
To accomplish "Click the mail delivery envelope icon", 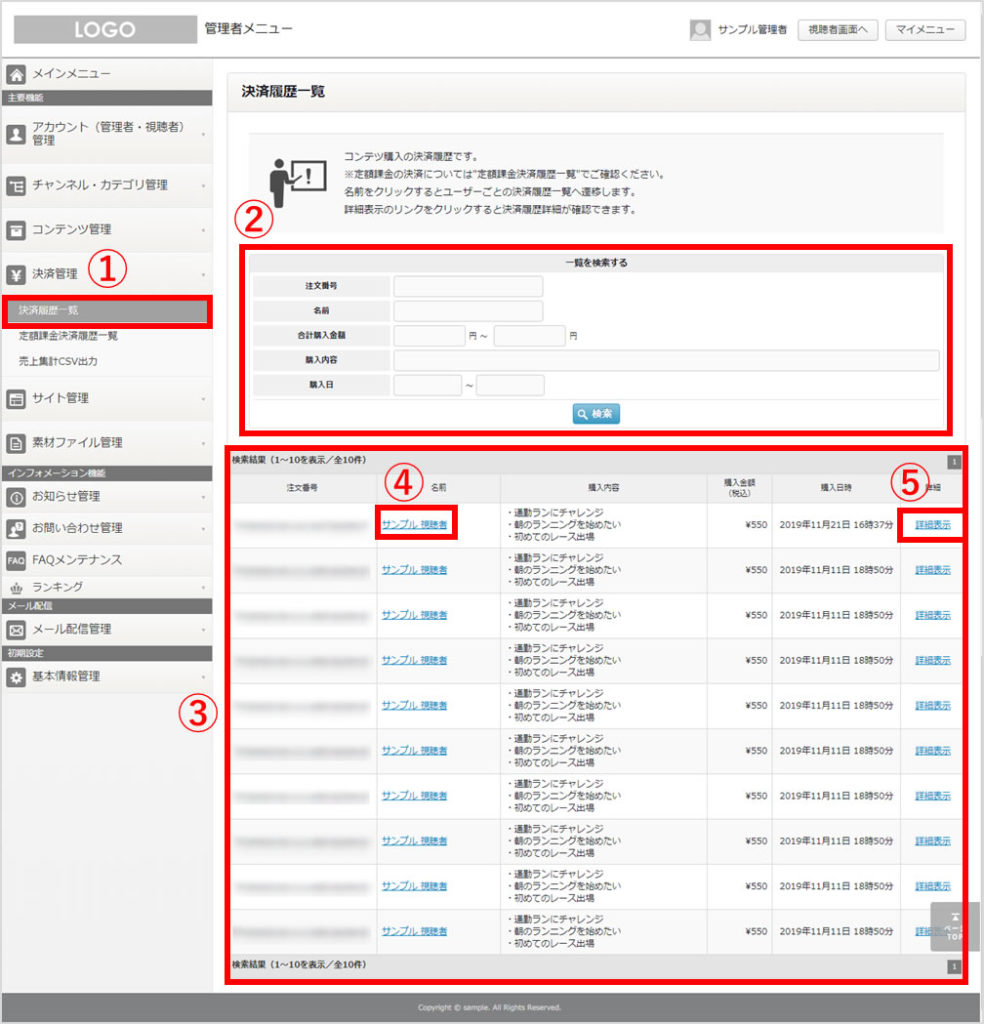I will click(x=16, y=630).
